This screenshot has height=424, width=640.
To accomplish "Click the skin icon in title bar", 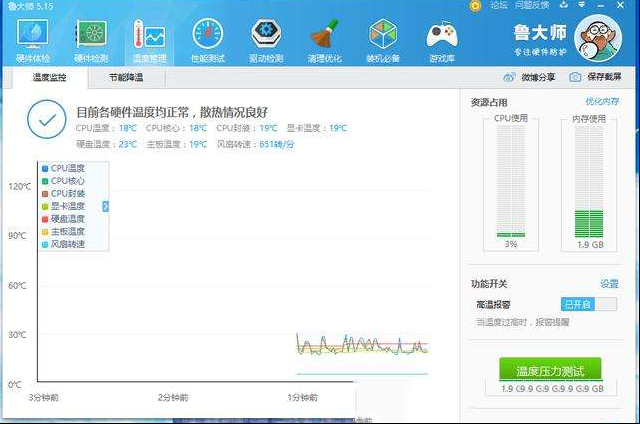I will point(564,5).
